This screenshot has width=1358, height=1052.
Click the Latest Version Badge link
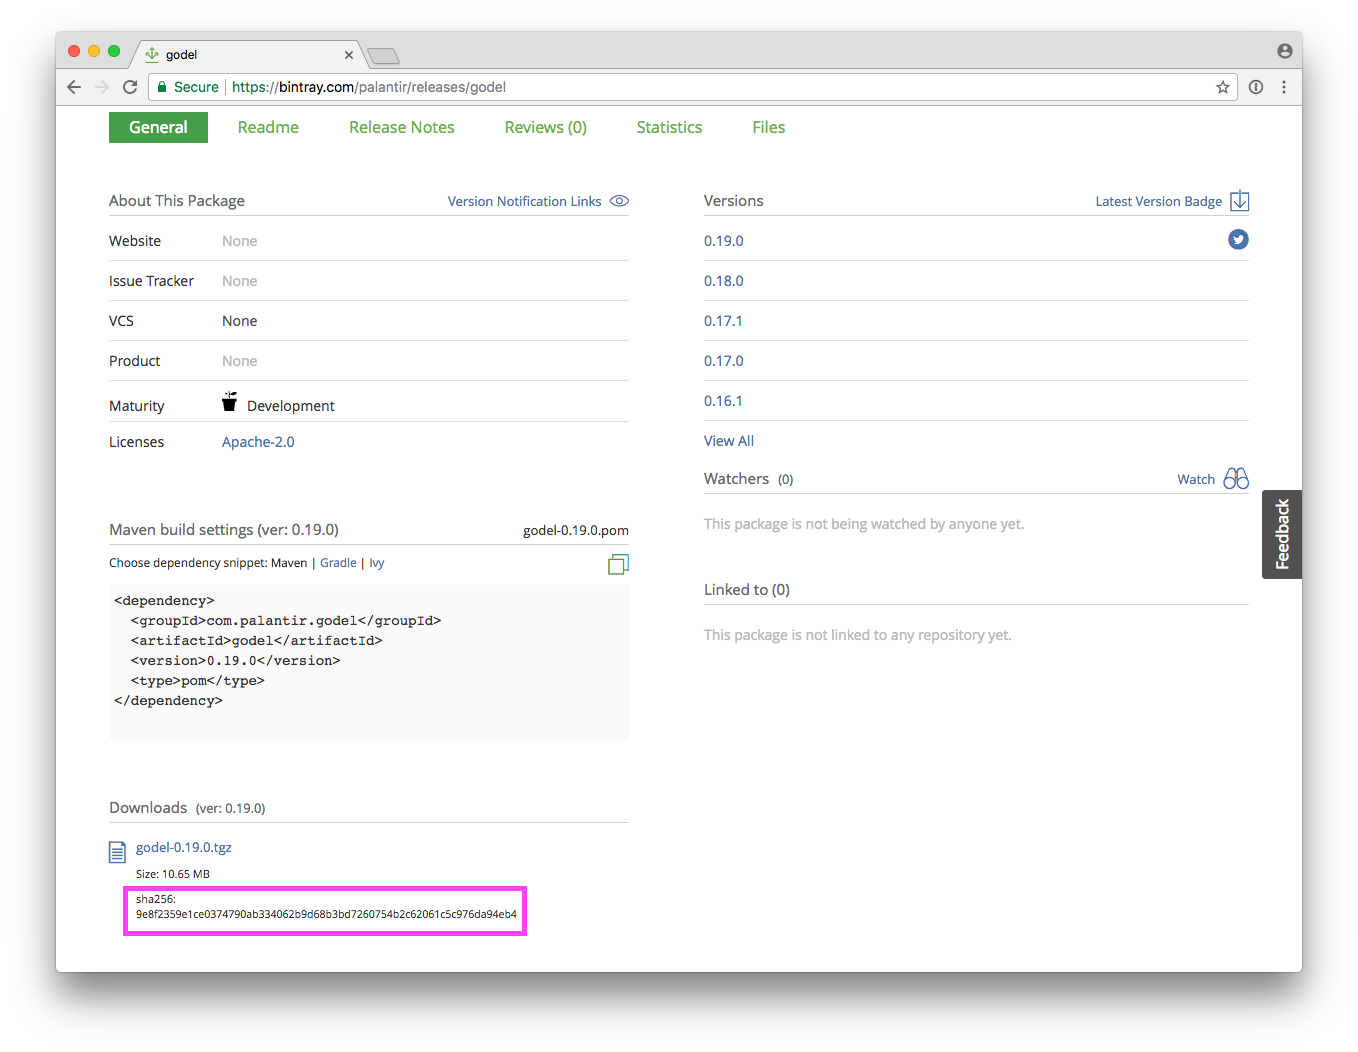[x=1158, y=201]
